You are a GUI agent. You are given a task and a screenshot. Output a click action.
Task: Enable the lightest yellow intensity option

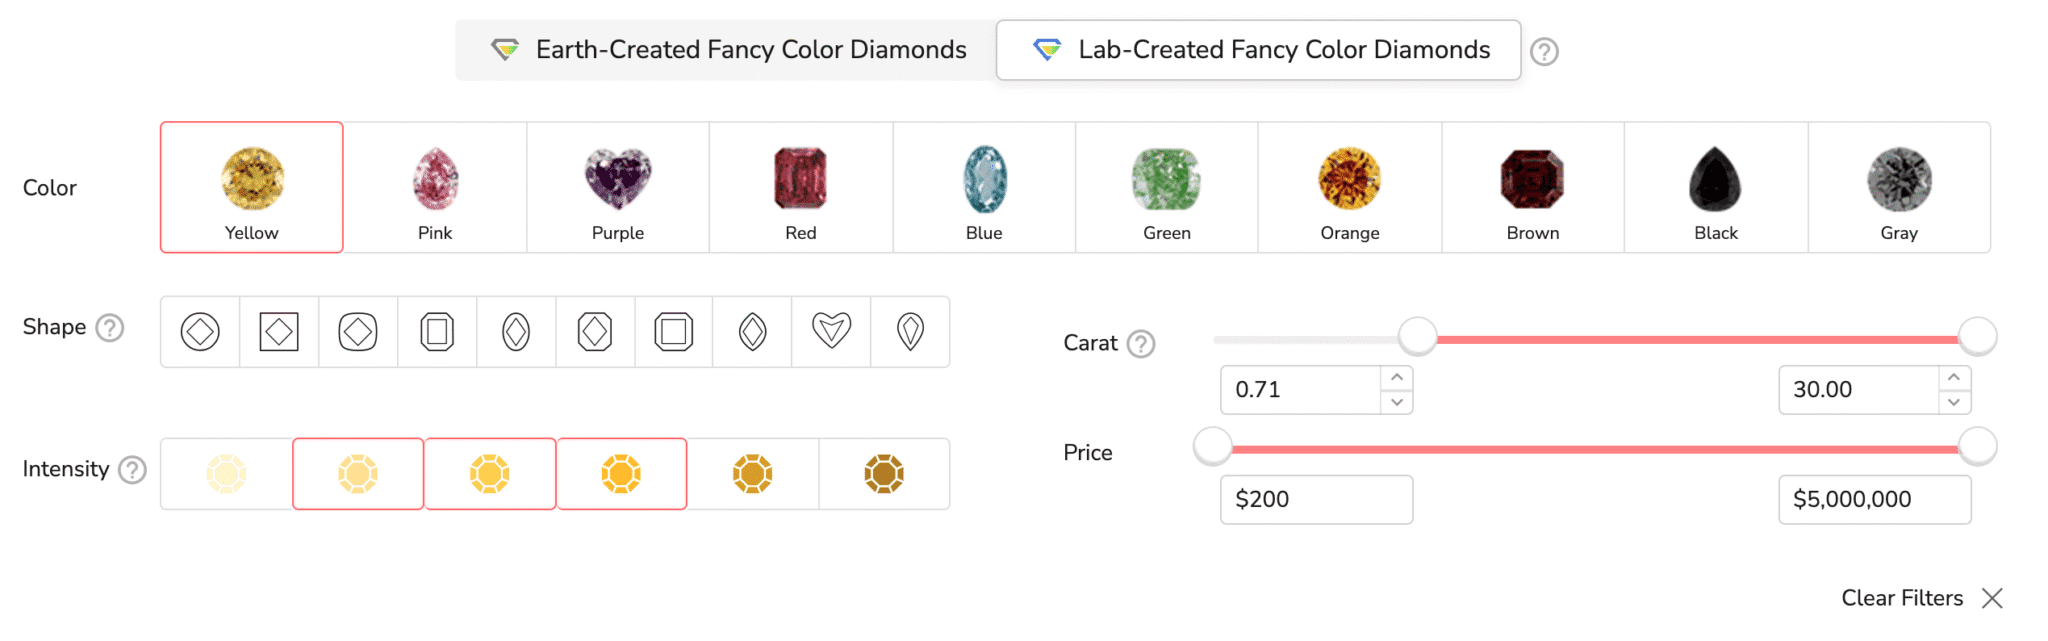227,474
